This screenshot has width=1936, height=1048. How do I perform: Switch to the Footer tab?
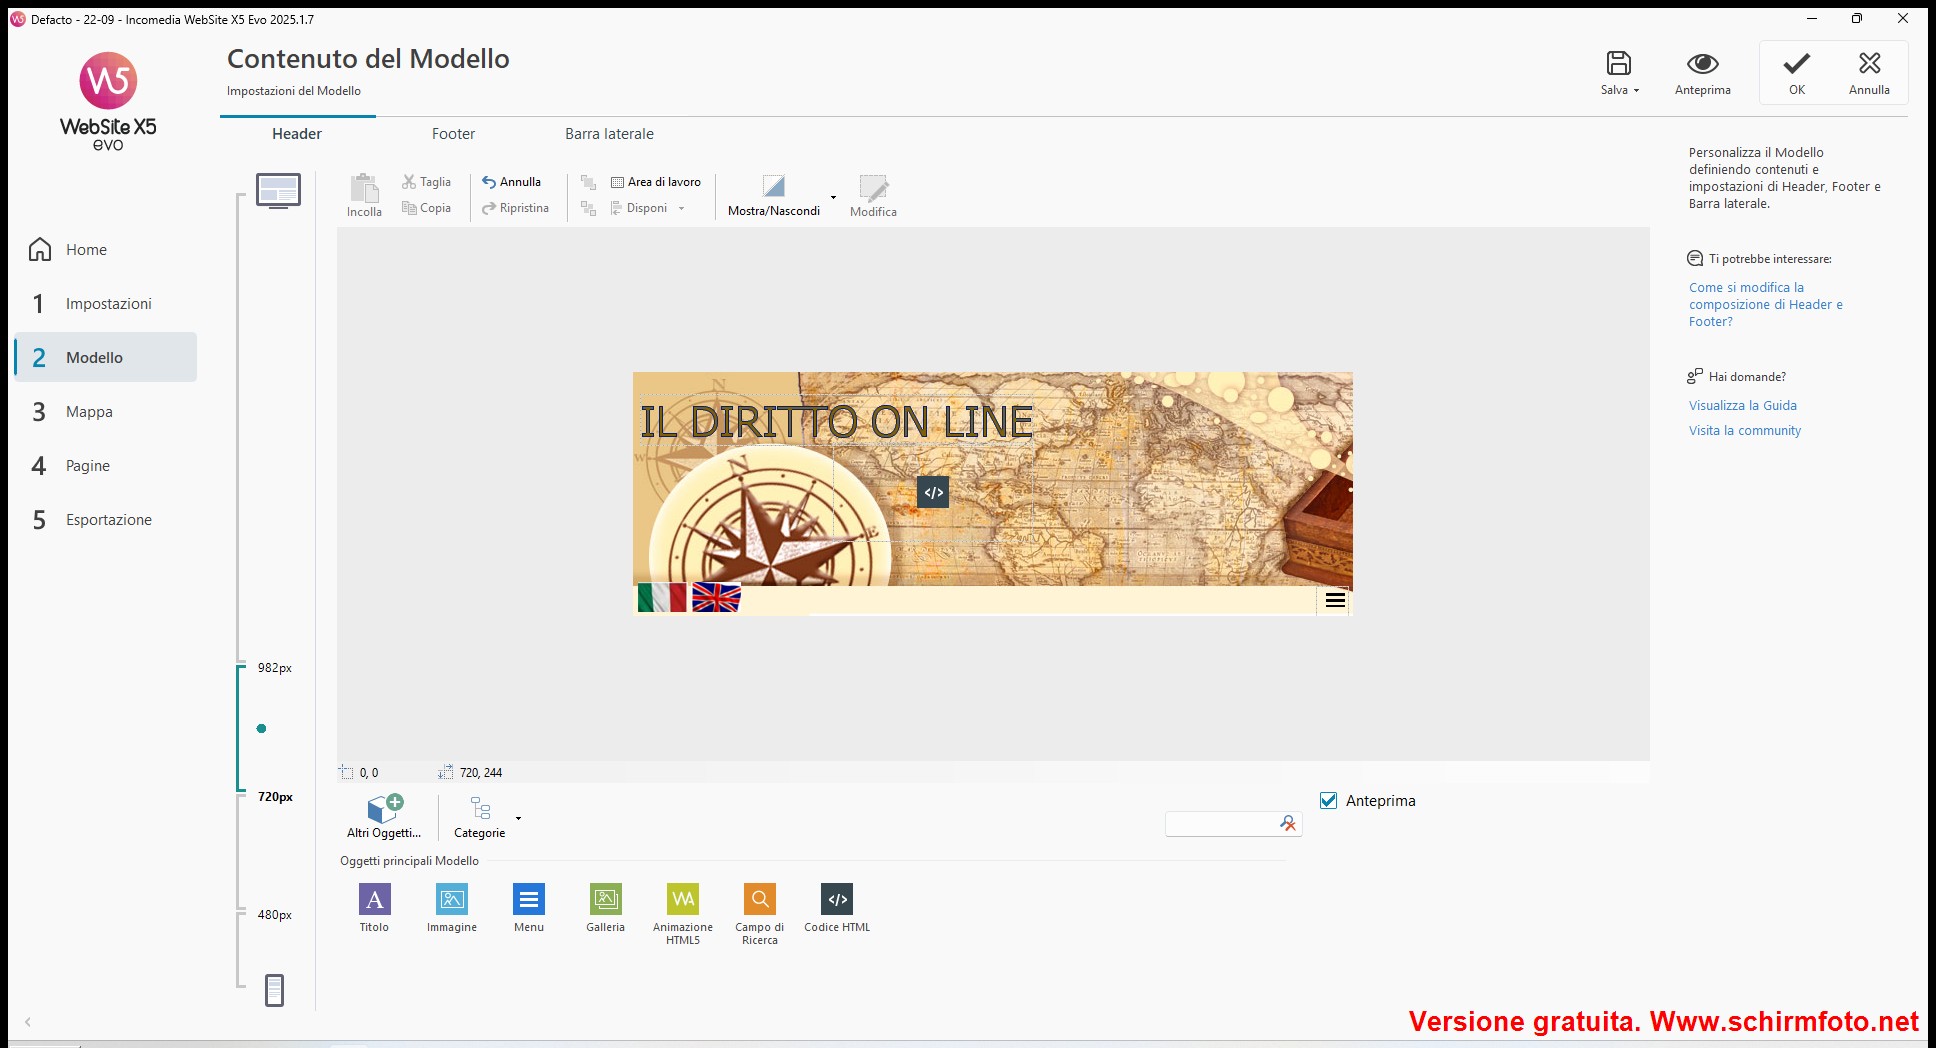pyautogui.click(x=453, y=134)
